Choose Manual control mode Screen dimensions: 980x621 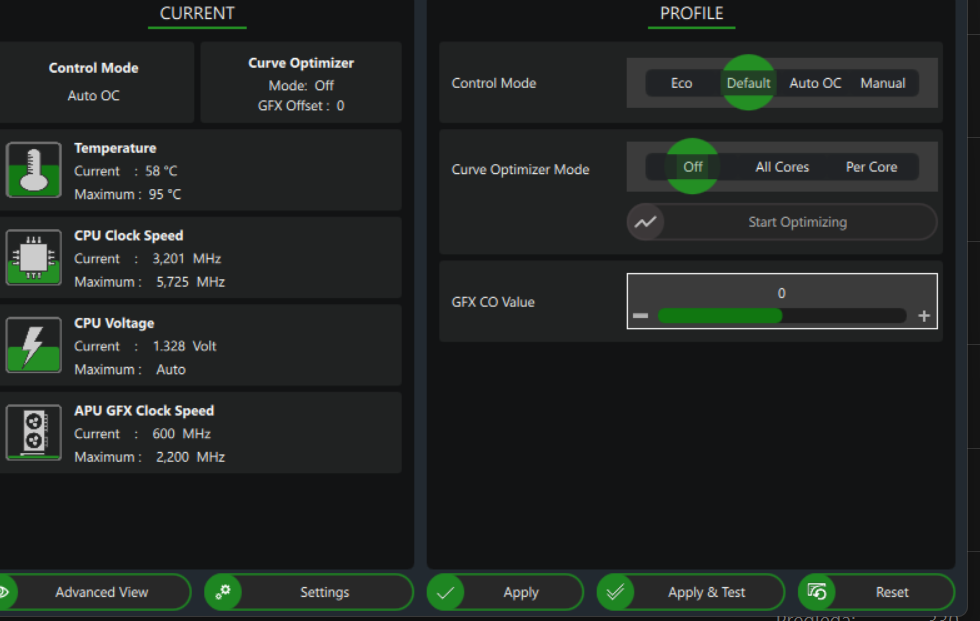coord(883,83)
